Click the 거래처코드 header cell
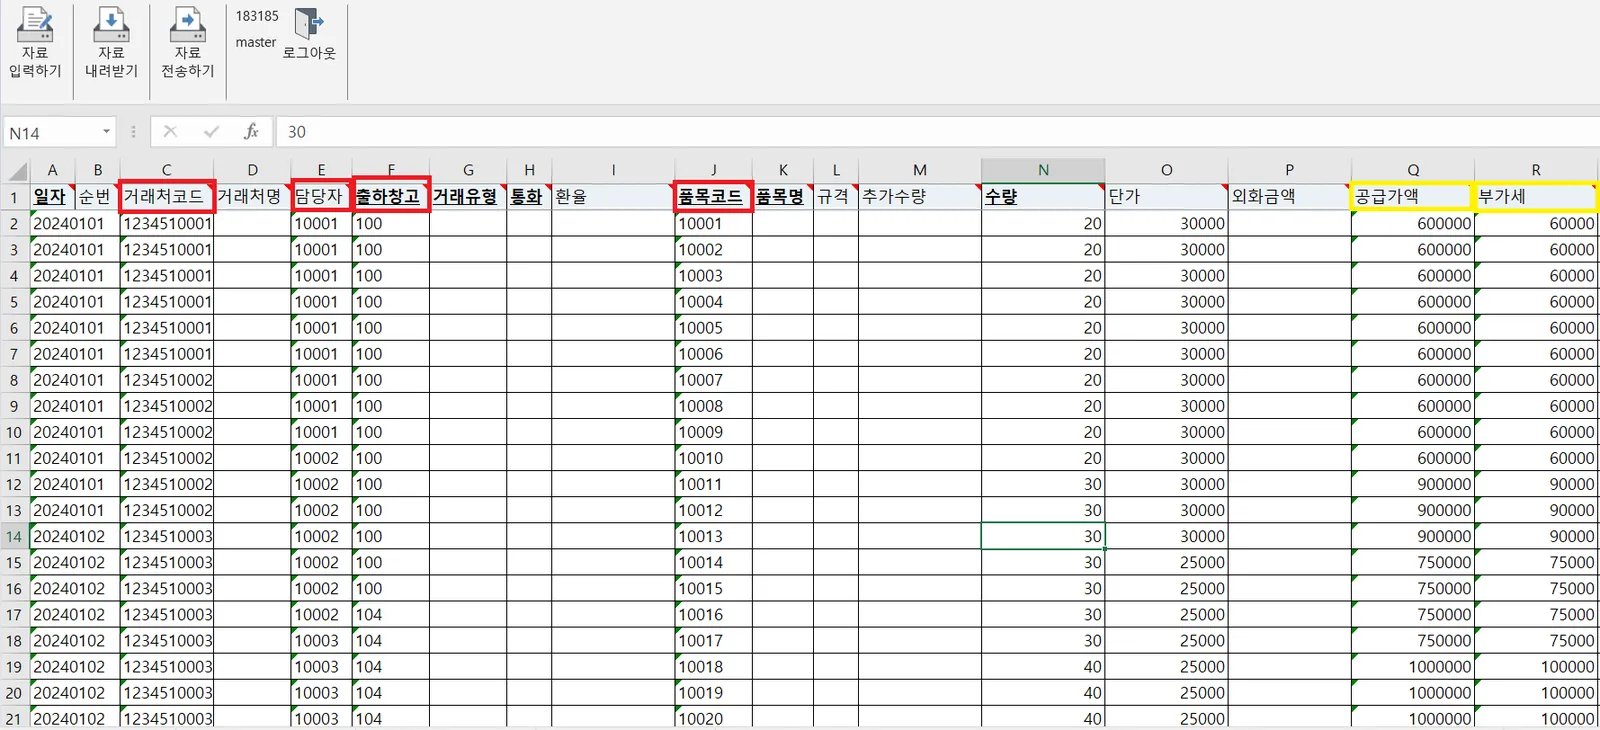 click(x=167, y=196)
